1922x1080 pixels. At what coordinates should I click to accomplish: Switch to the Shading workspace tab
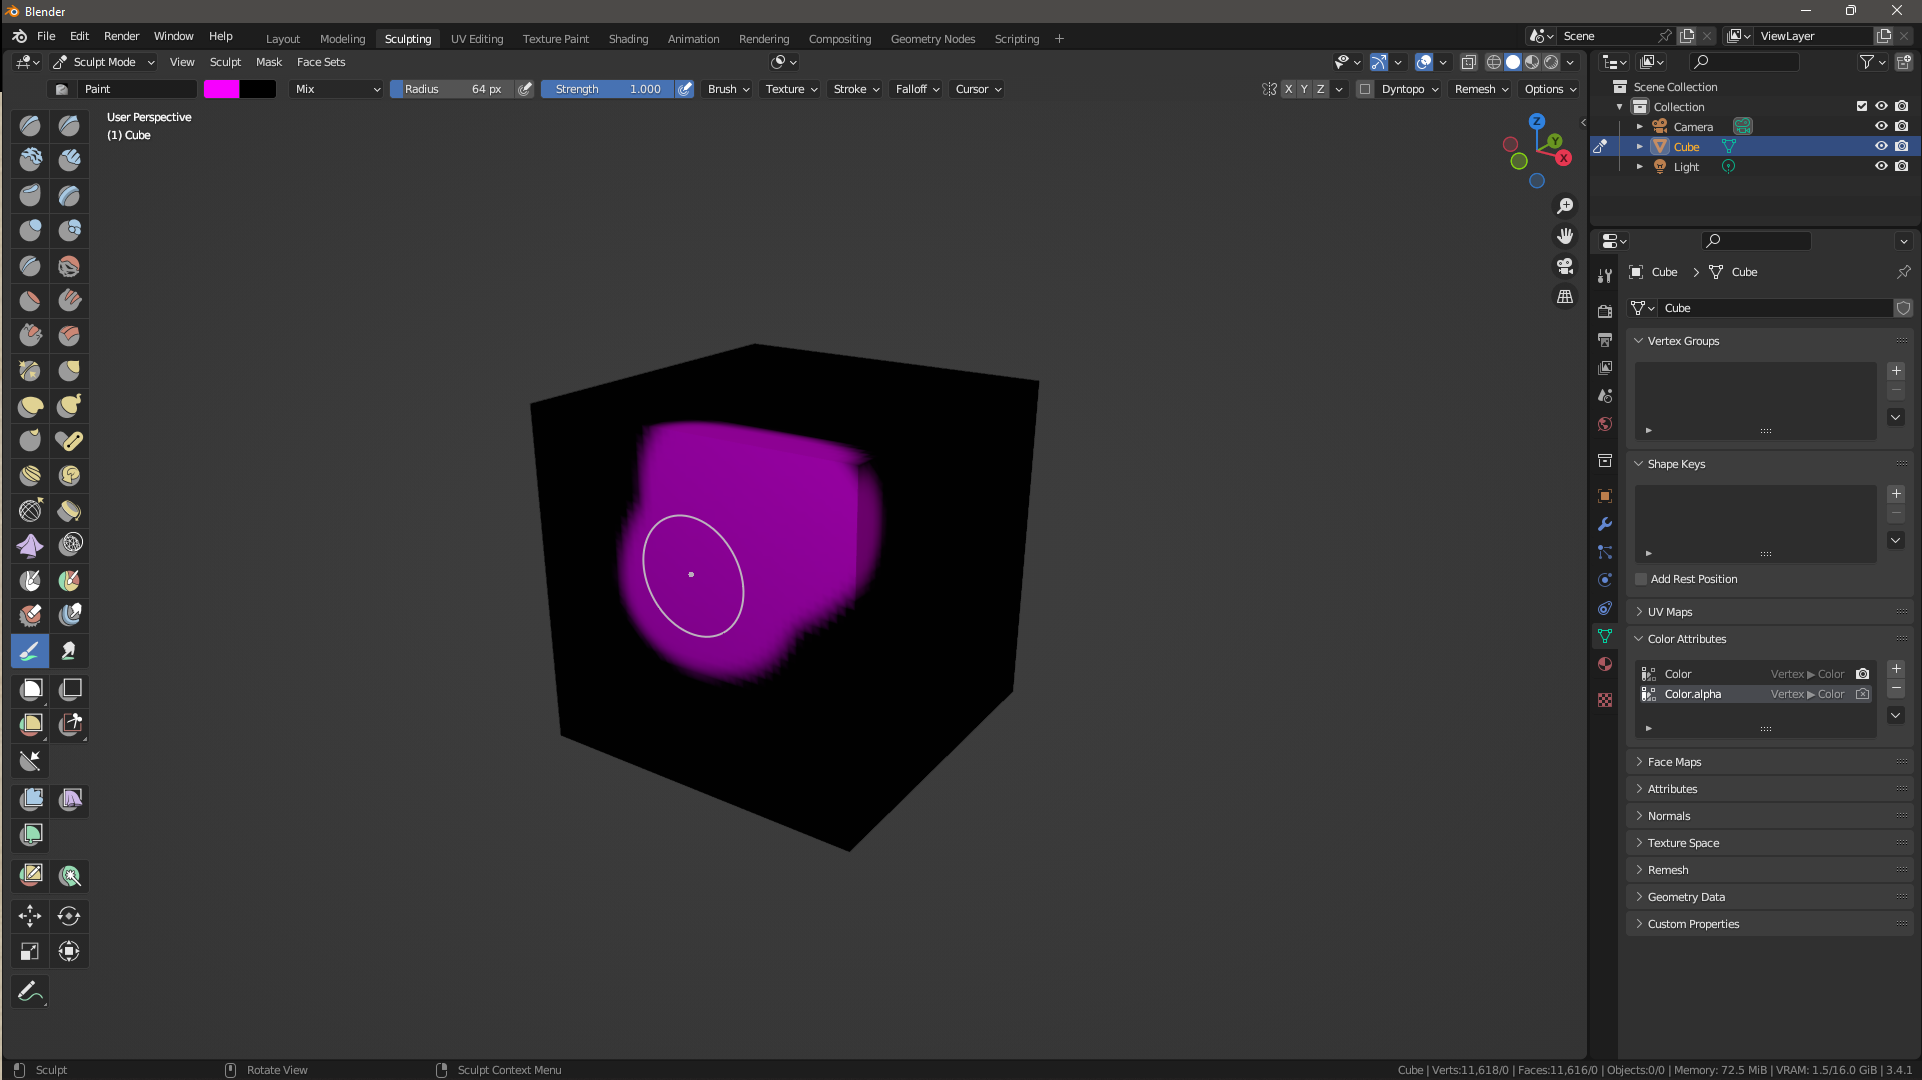[628, 39]
